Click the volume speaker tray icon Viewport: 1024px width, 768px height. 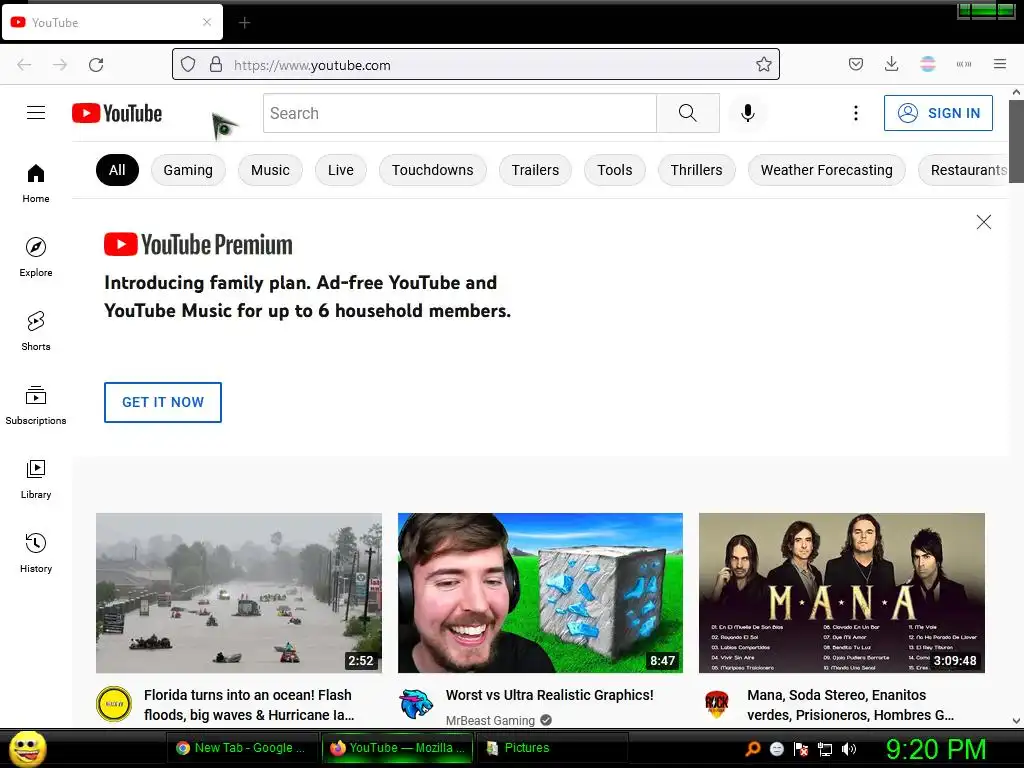(x=849, y=749)
